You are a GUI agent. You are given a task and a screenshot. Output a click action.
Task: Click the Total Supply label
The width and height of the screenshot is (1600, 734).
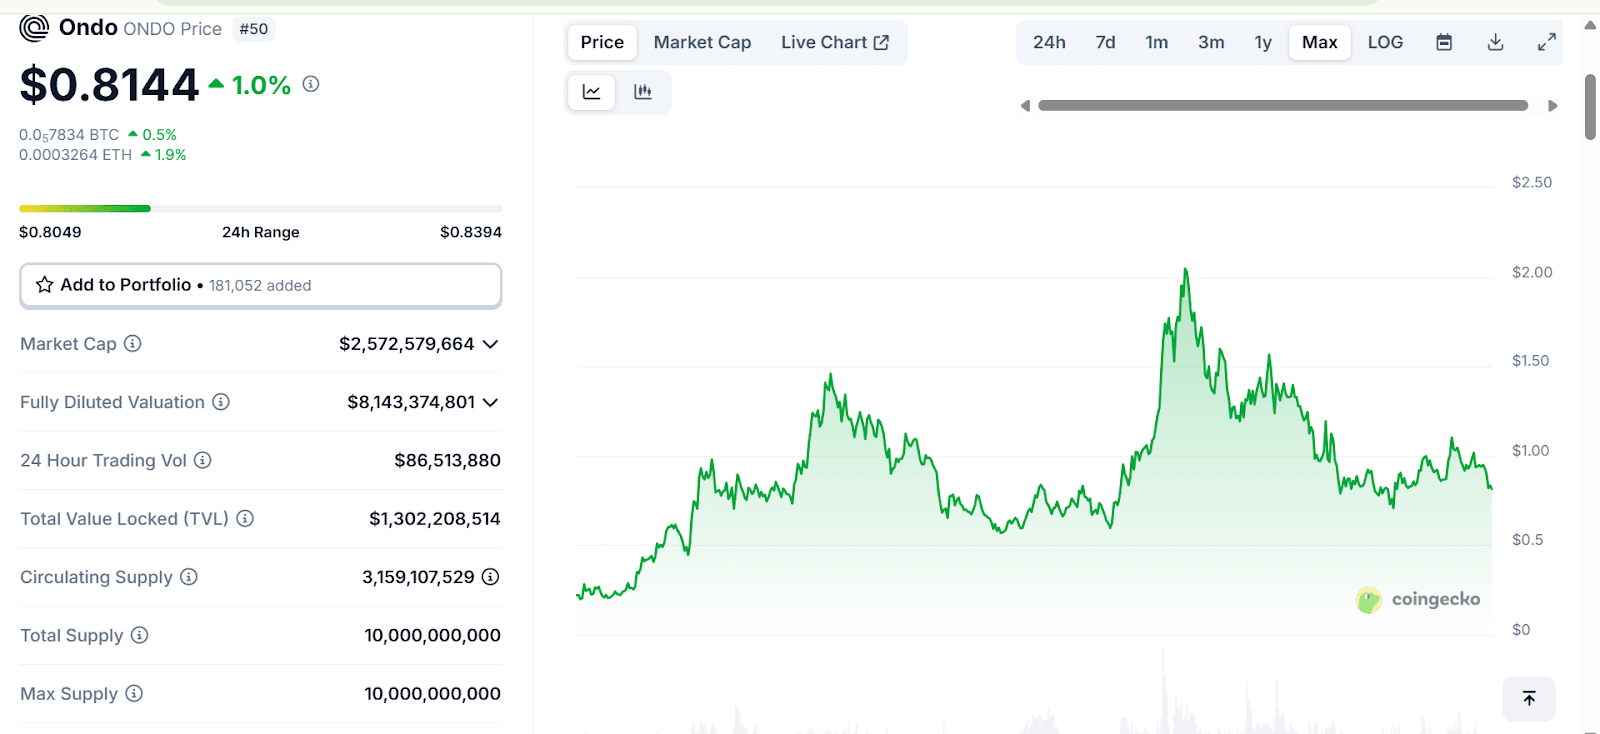72,635
